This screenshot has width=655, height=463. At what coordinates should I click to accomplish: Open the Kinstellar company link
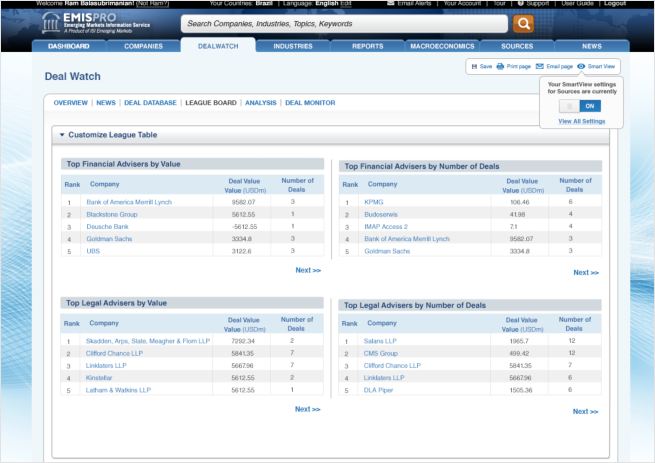pyautogui.click(x=99, y=378)
